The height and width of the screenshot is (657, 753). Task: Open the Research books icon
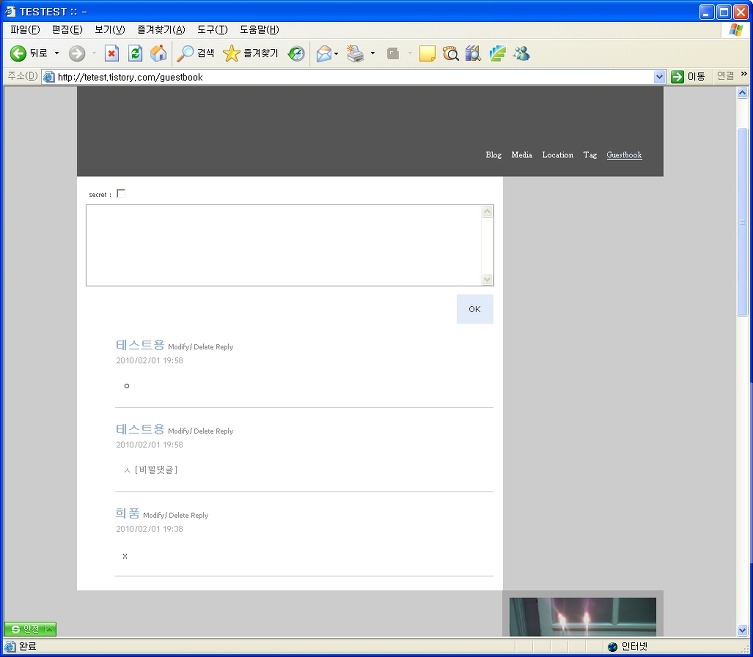click(473, 53)
